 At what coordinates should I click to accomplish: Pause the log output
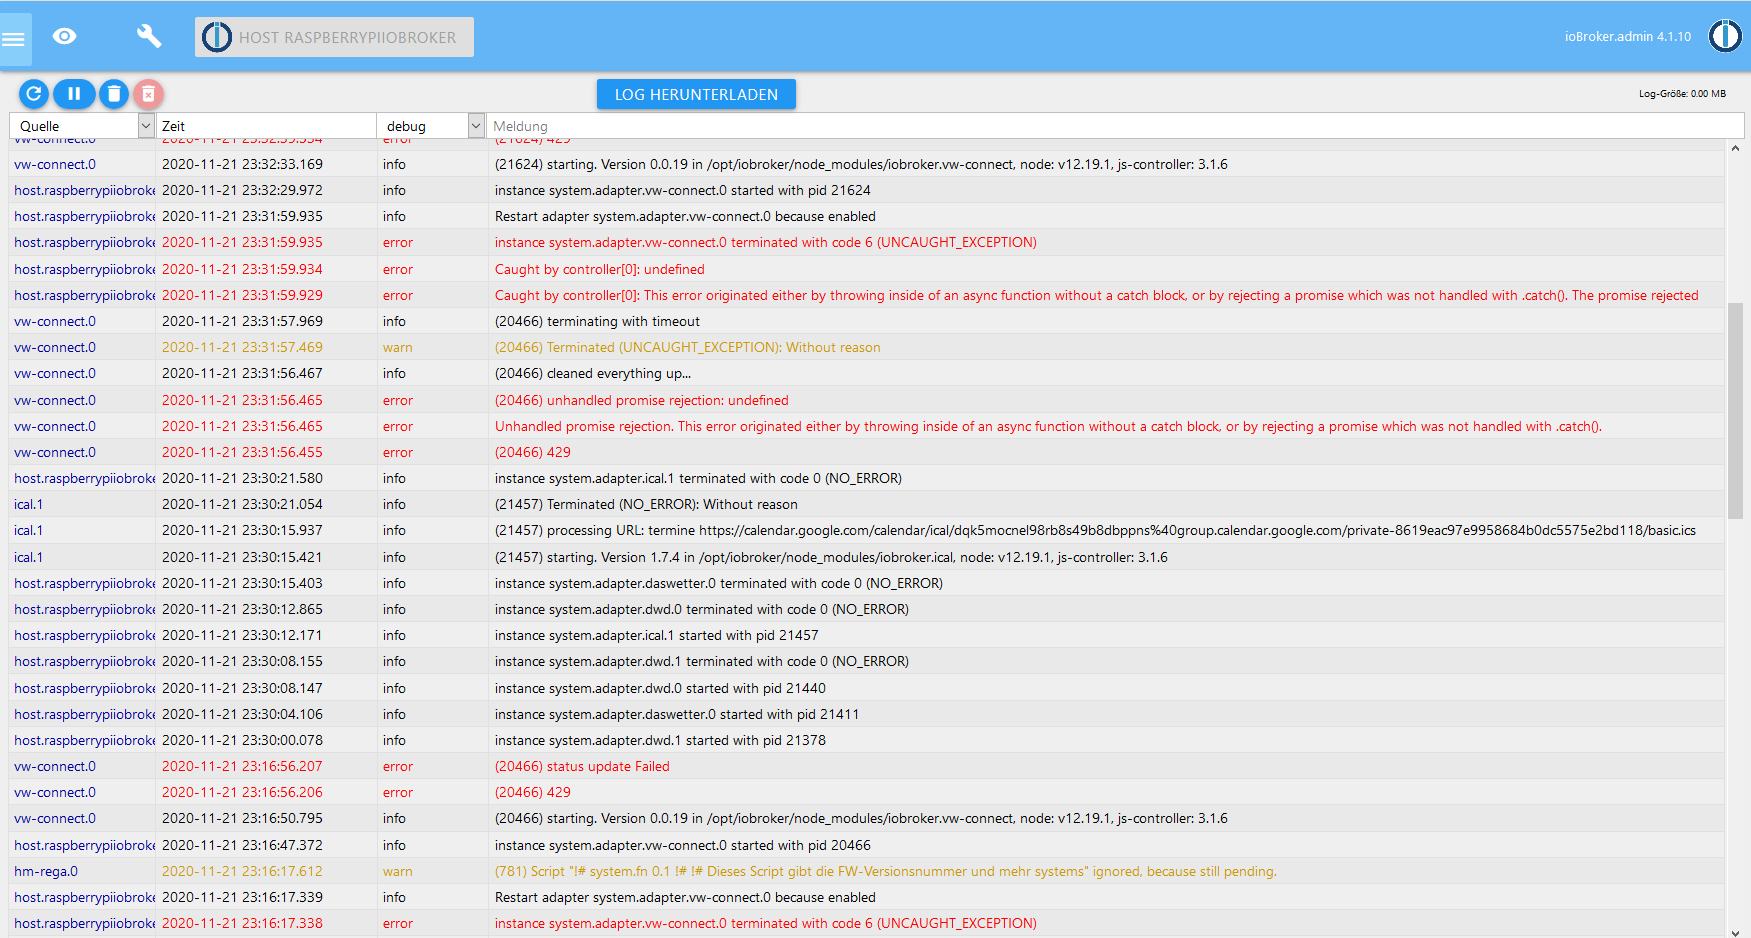point(74,94)
